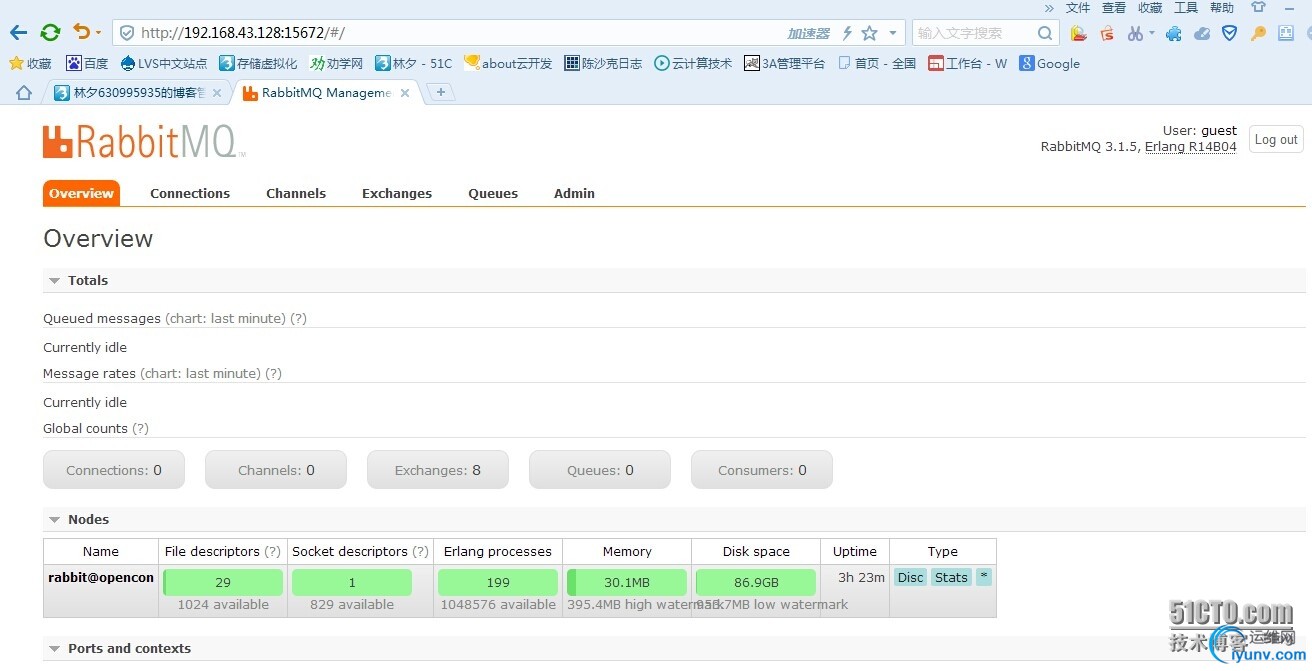Bookmark the page with the star icon
The width and height of the screenshot is (1312, 671).
(x=869, y=33)
